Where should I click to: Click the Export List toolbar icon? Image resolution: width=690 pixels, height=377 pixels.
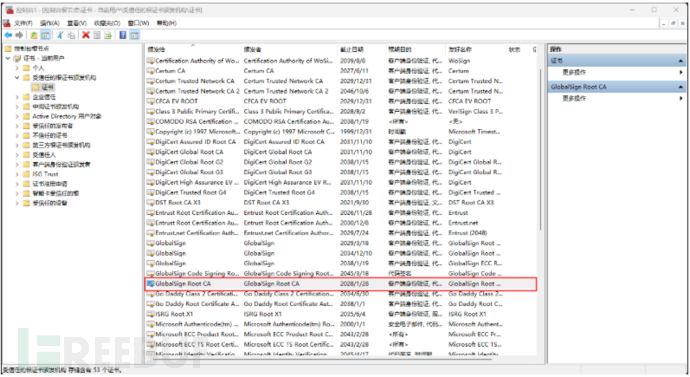click(x=108, y=35)
